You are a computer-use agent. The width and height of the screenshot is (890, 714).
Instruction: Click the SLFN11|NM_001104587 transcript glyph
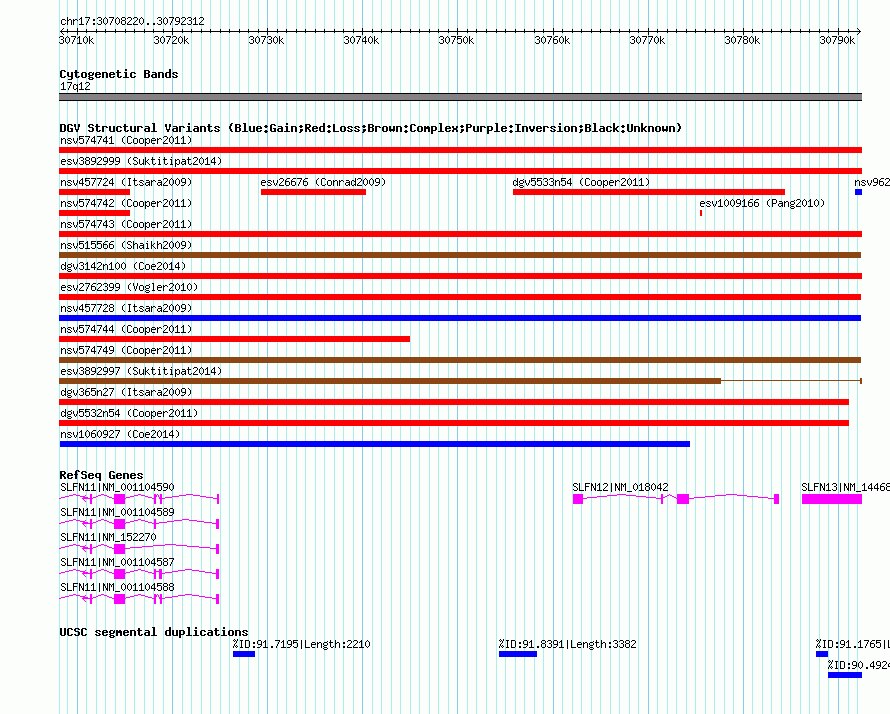click(139, 574)
